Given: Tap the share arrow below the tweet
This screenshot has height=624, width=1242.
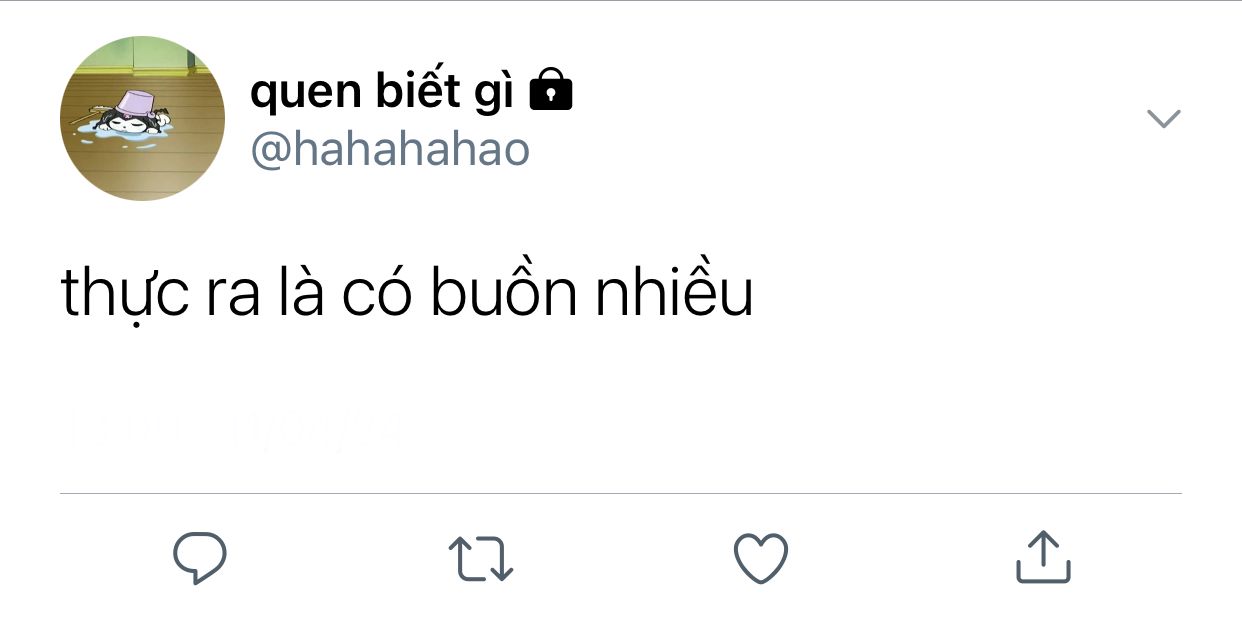Looking at the screenshot, I should [x=1043, y=558].
